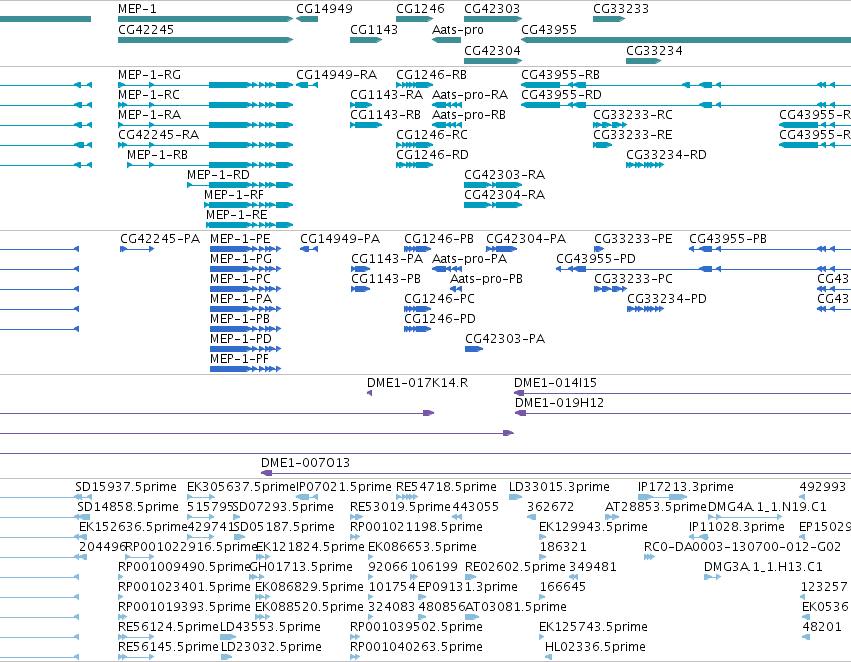The image size is (851, 662).
Task: Click the MEP-1-PG protein label
Action: coord(241,259)
